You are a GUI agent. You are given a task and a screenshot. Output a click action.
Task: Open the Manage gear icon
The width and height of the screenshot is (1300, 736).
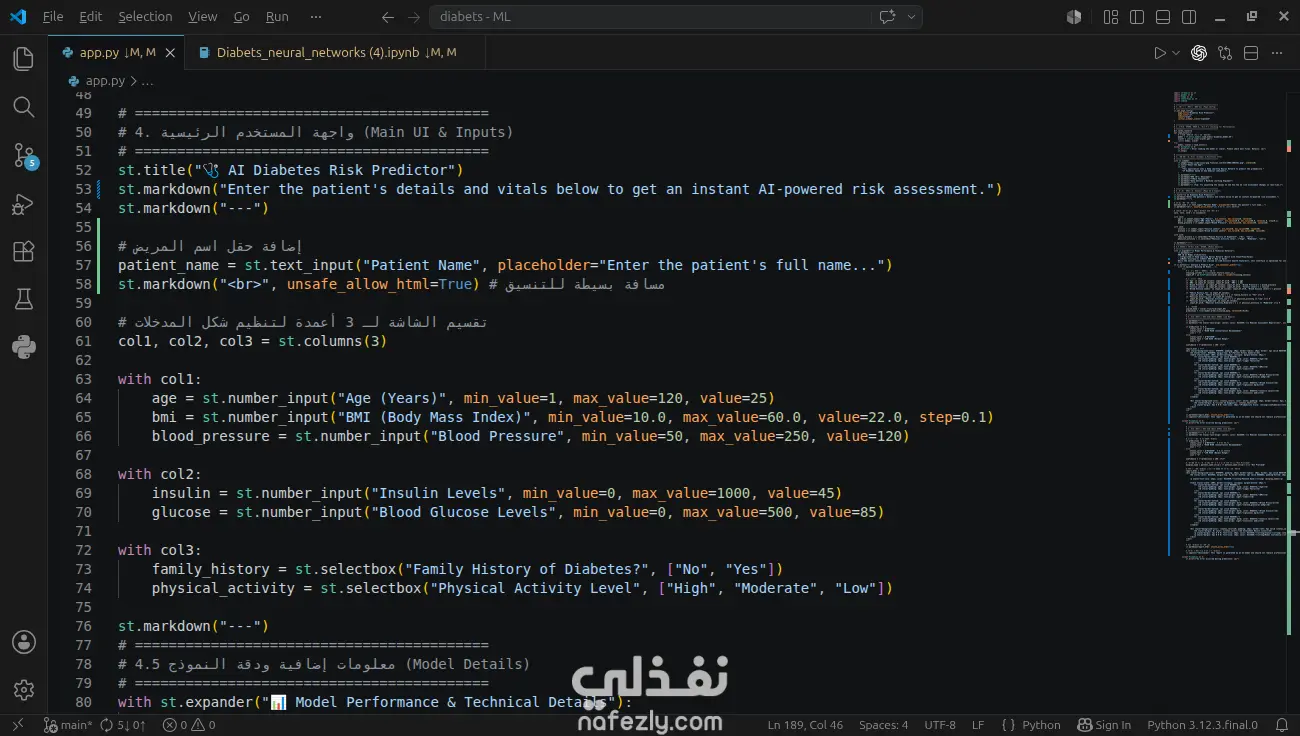tap(23, 690)
